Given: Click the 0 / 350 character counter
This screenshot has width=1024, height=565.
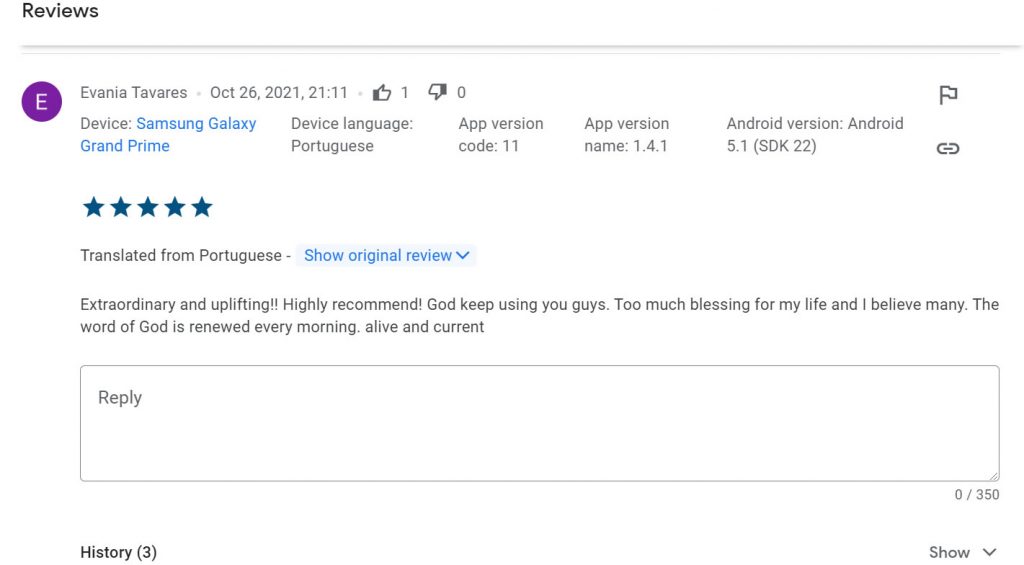Looking at the screenshot, I should pos(976,494).
